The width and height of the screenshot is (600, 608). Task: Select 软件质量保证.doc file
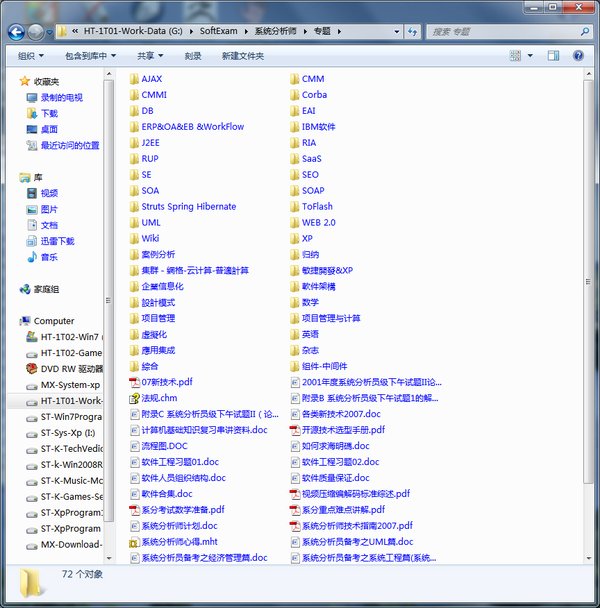pos(330,478)
